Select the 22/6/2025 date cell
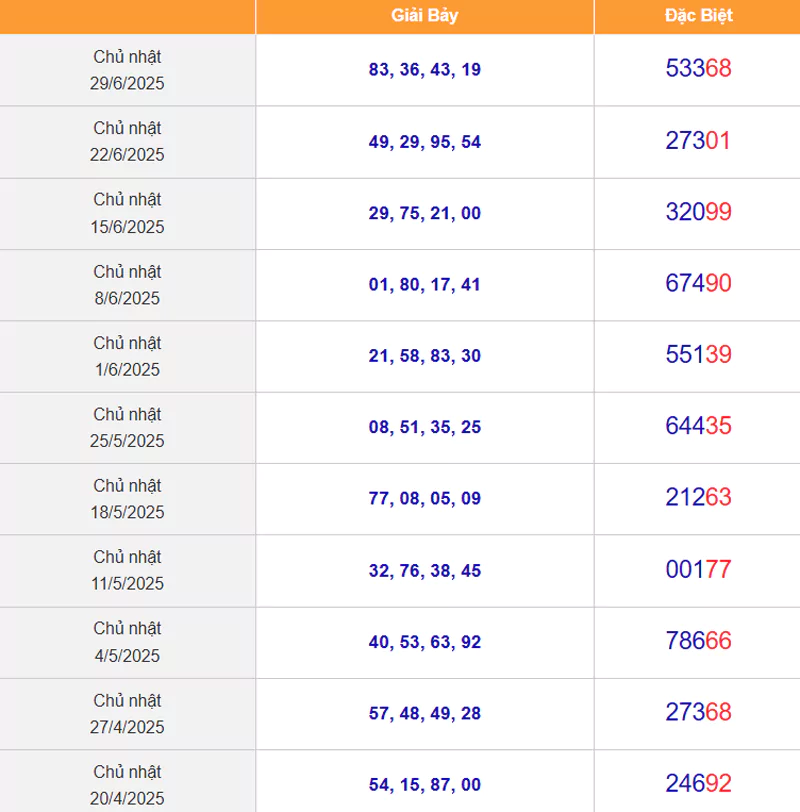 (x=127, y=141)
